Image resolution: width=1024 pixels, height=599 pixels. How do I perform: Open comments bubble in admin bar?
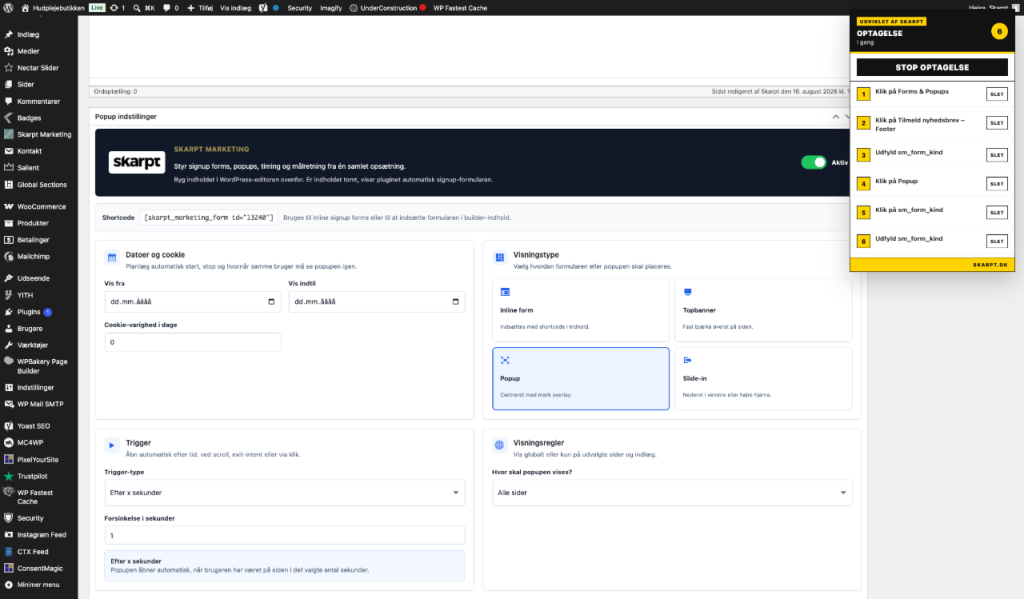click(170, 8)
